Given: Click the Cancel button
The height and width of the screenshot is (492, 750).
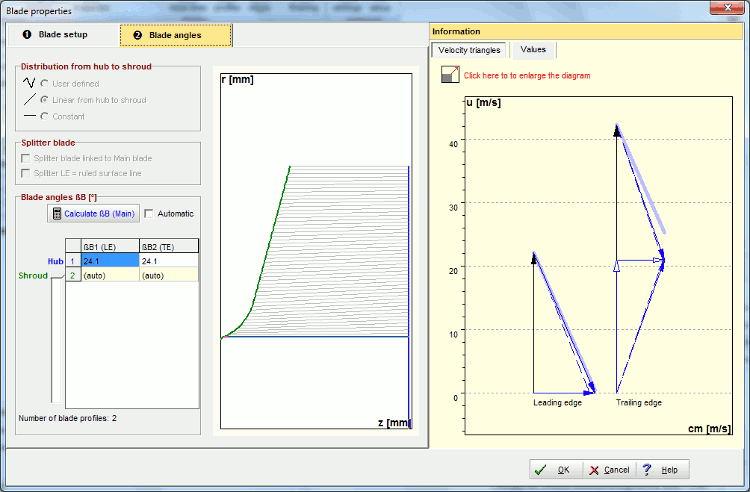Looking at the screenshot, I should click(x=609, y=470).
